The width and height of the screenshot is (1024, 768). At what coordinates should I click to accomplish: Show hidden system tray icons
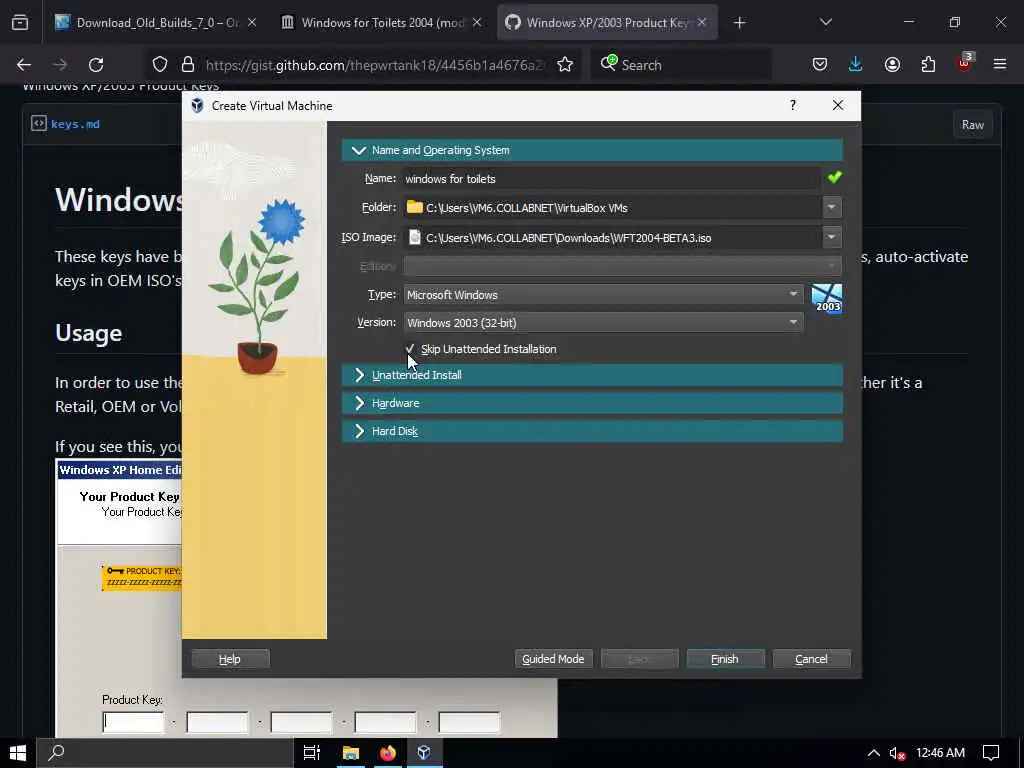click(873, 753)
